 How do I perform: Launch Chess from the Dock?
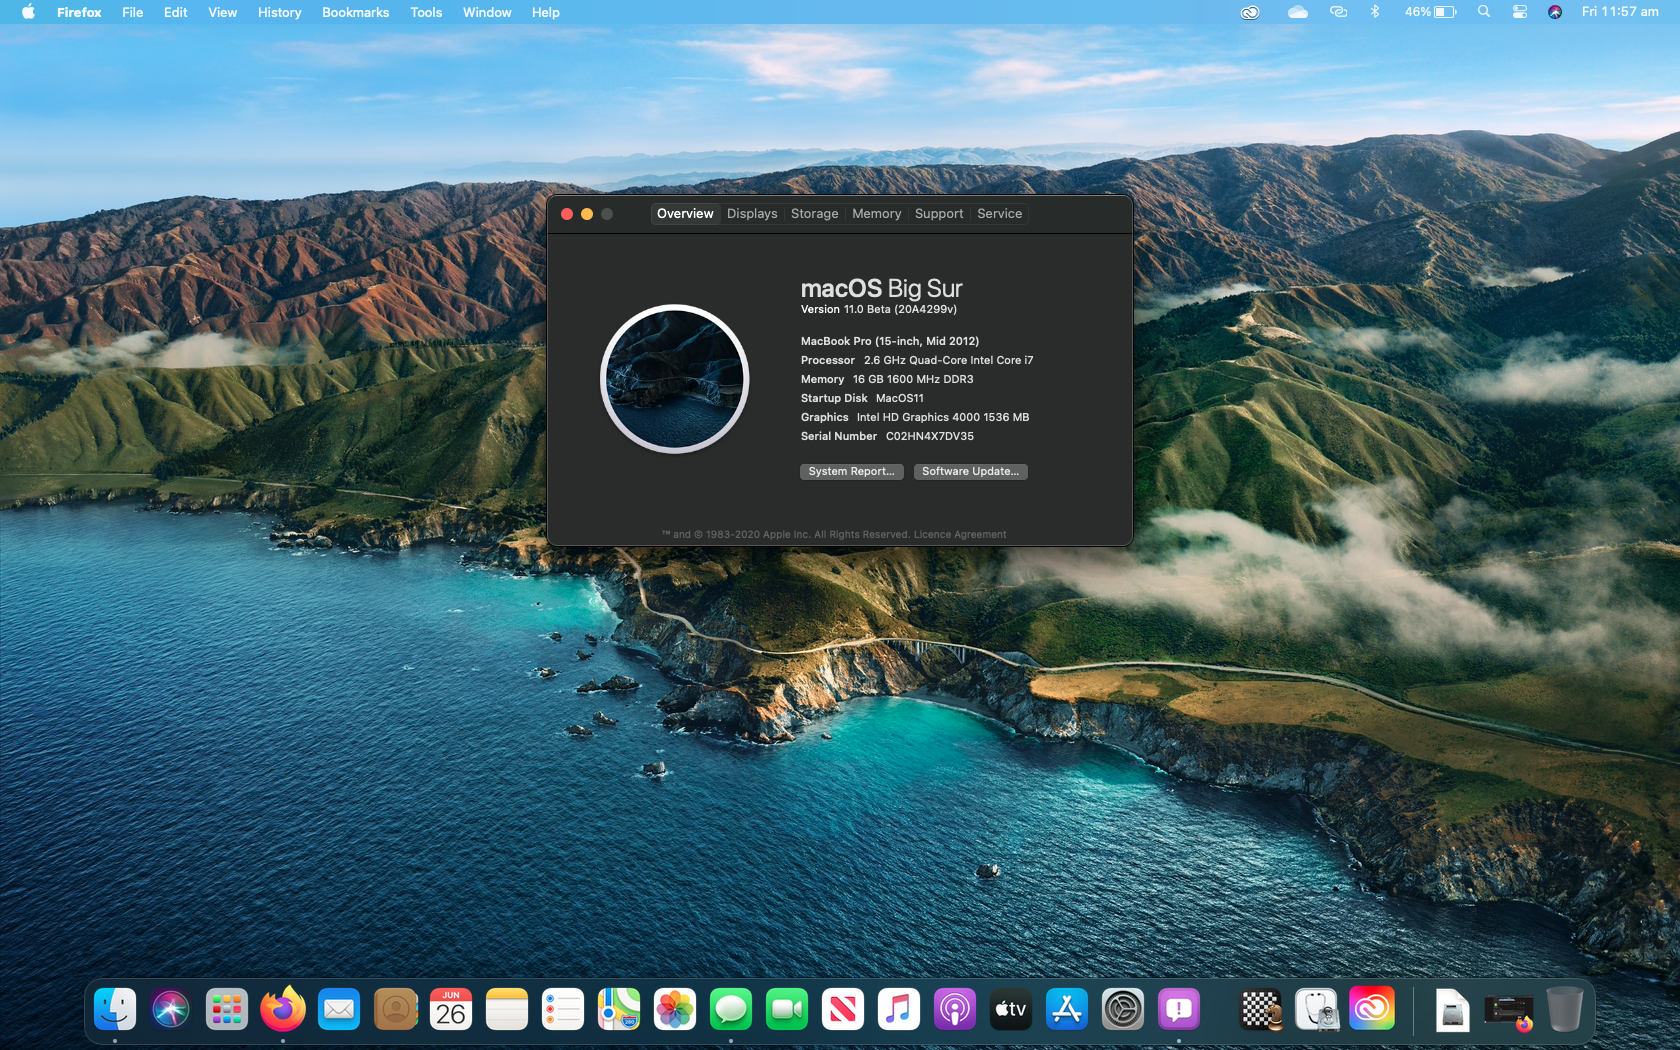[1261, 1010]
